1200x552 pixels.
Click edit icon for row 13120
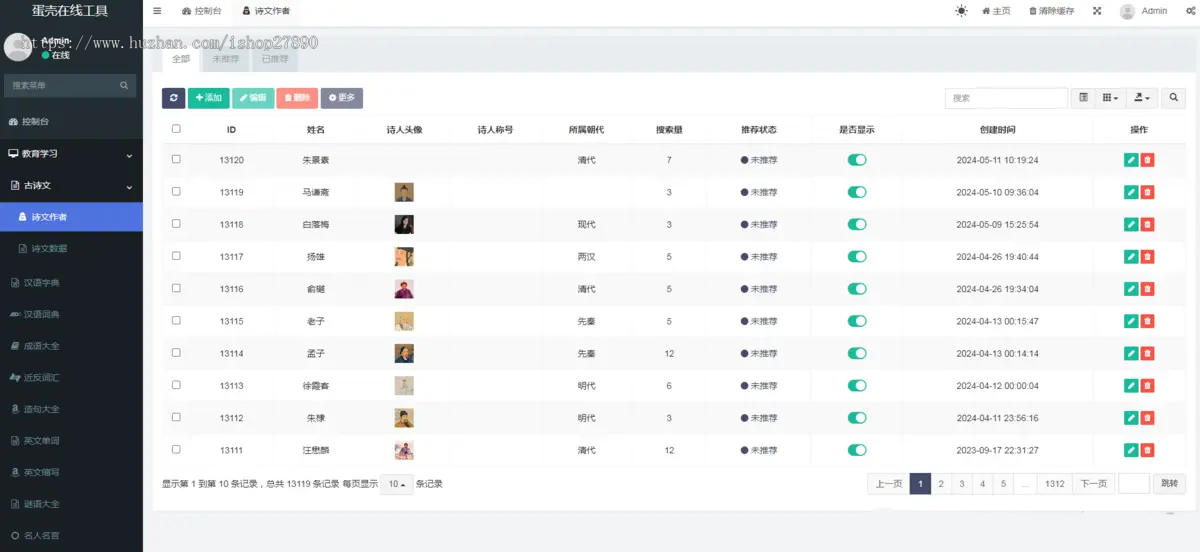[1131, 160]
